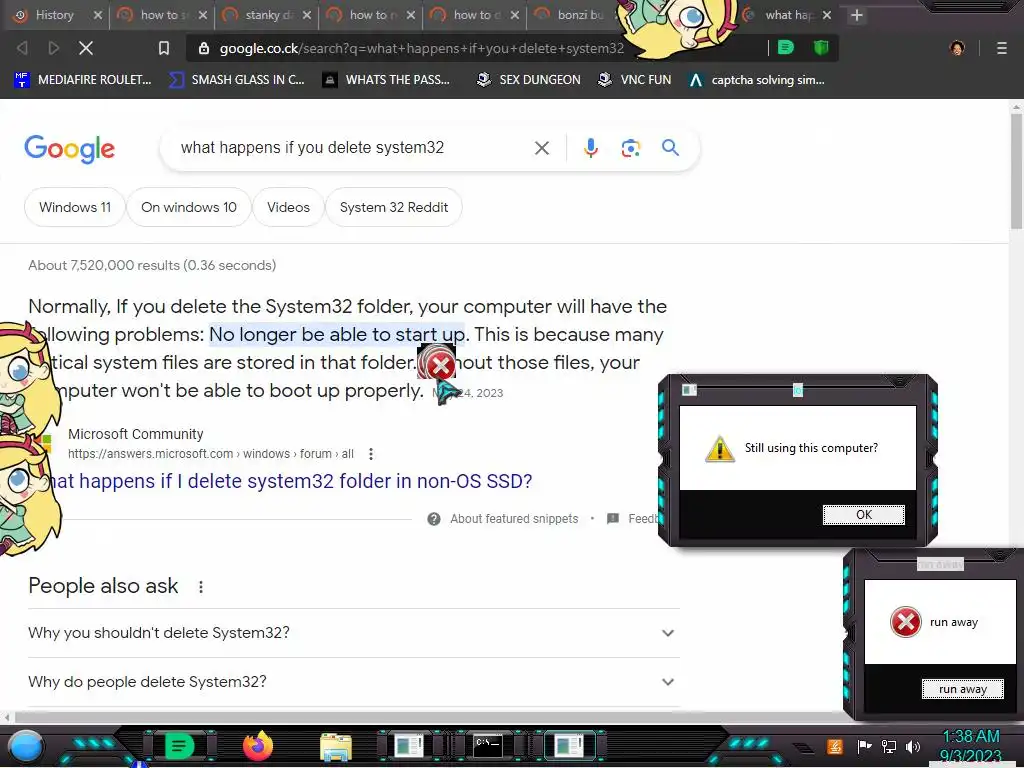Click the taskbar clock showing 1:38 AM

970,736
